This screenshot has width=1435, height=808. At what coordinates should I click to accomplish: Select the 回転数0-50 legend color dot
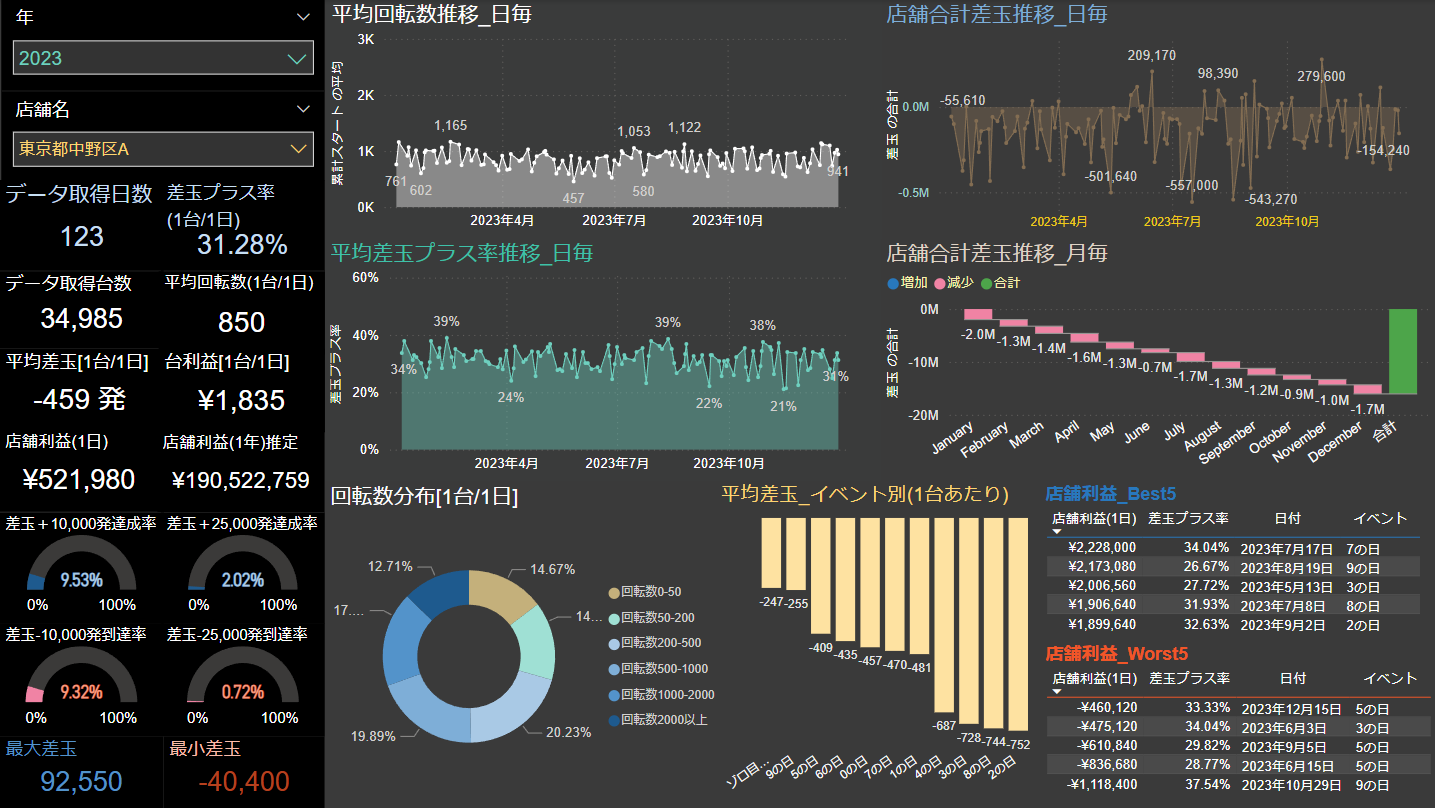(x=613, y=592)
